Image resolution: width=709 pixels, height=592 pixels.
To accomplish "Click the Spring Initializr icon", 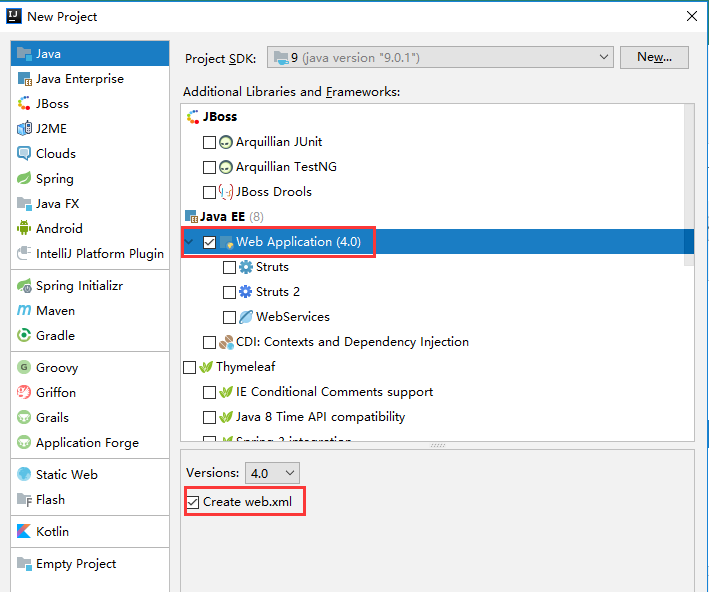I will coord(24,285).
